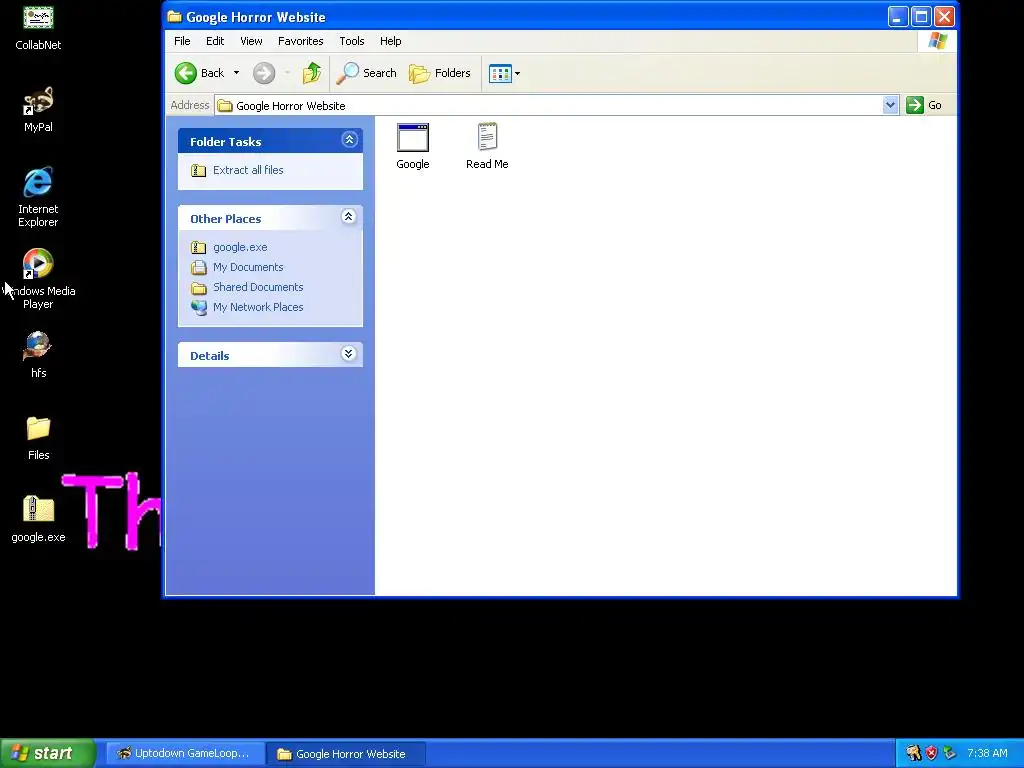This screenshot has width=1024, height=768.
Task: Click Extract all files link
Action: (x=248, y=170)
